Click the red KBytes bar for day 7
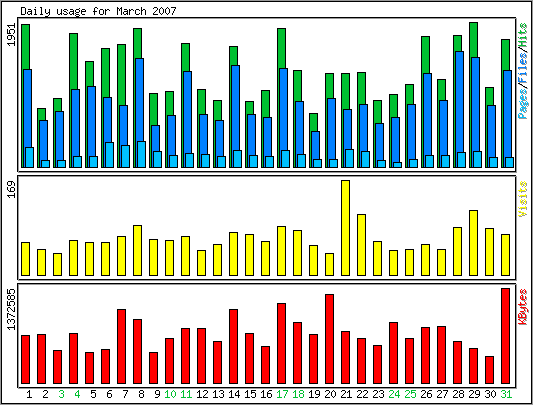533x405 pixels. click(121, 347)
